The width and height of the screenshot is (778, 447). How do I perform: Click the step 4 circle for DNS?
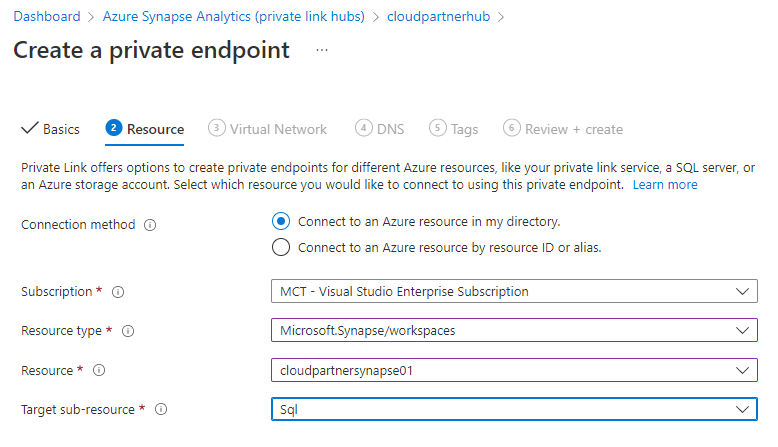point(364,128)
